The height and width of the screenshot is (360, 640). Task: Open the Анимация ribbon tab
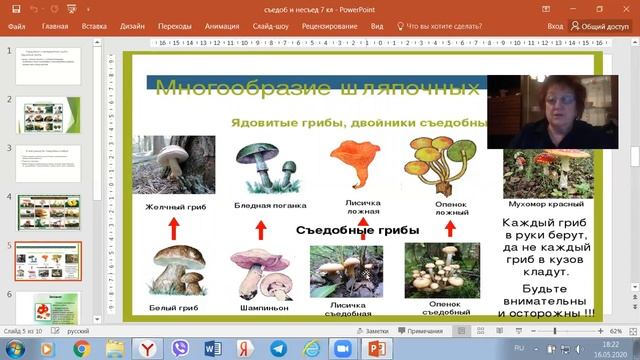222,26
